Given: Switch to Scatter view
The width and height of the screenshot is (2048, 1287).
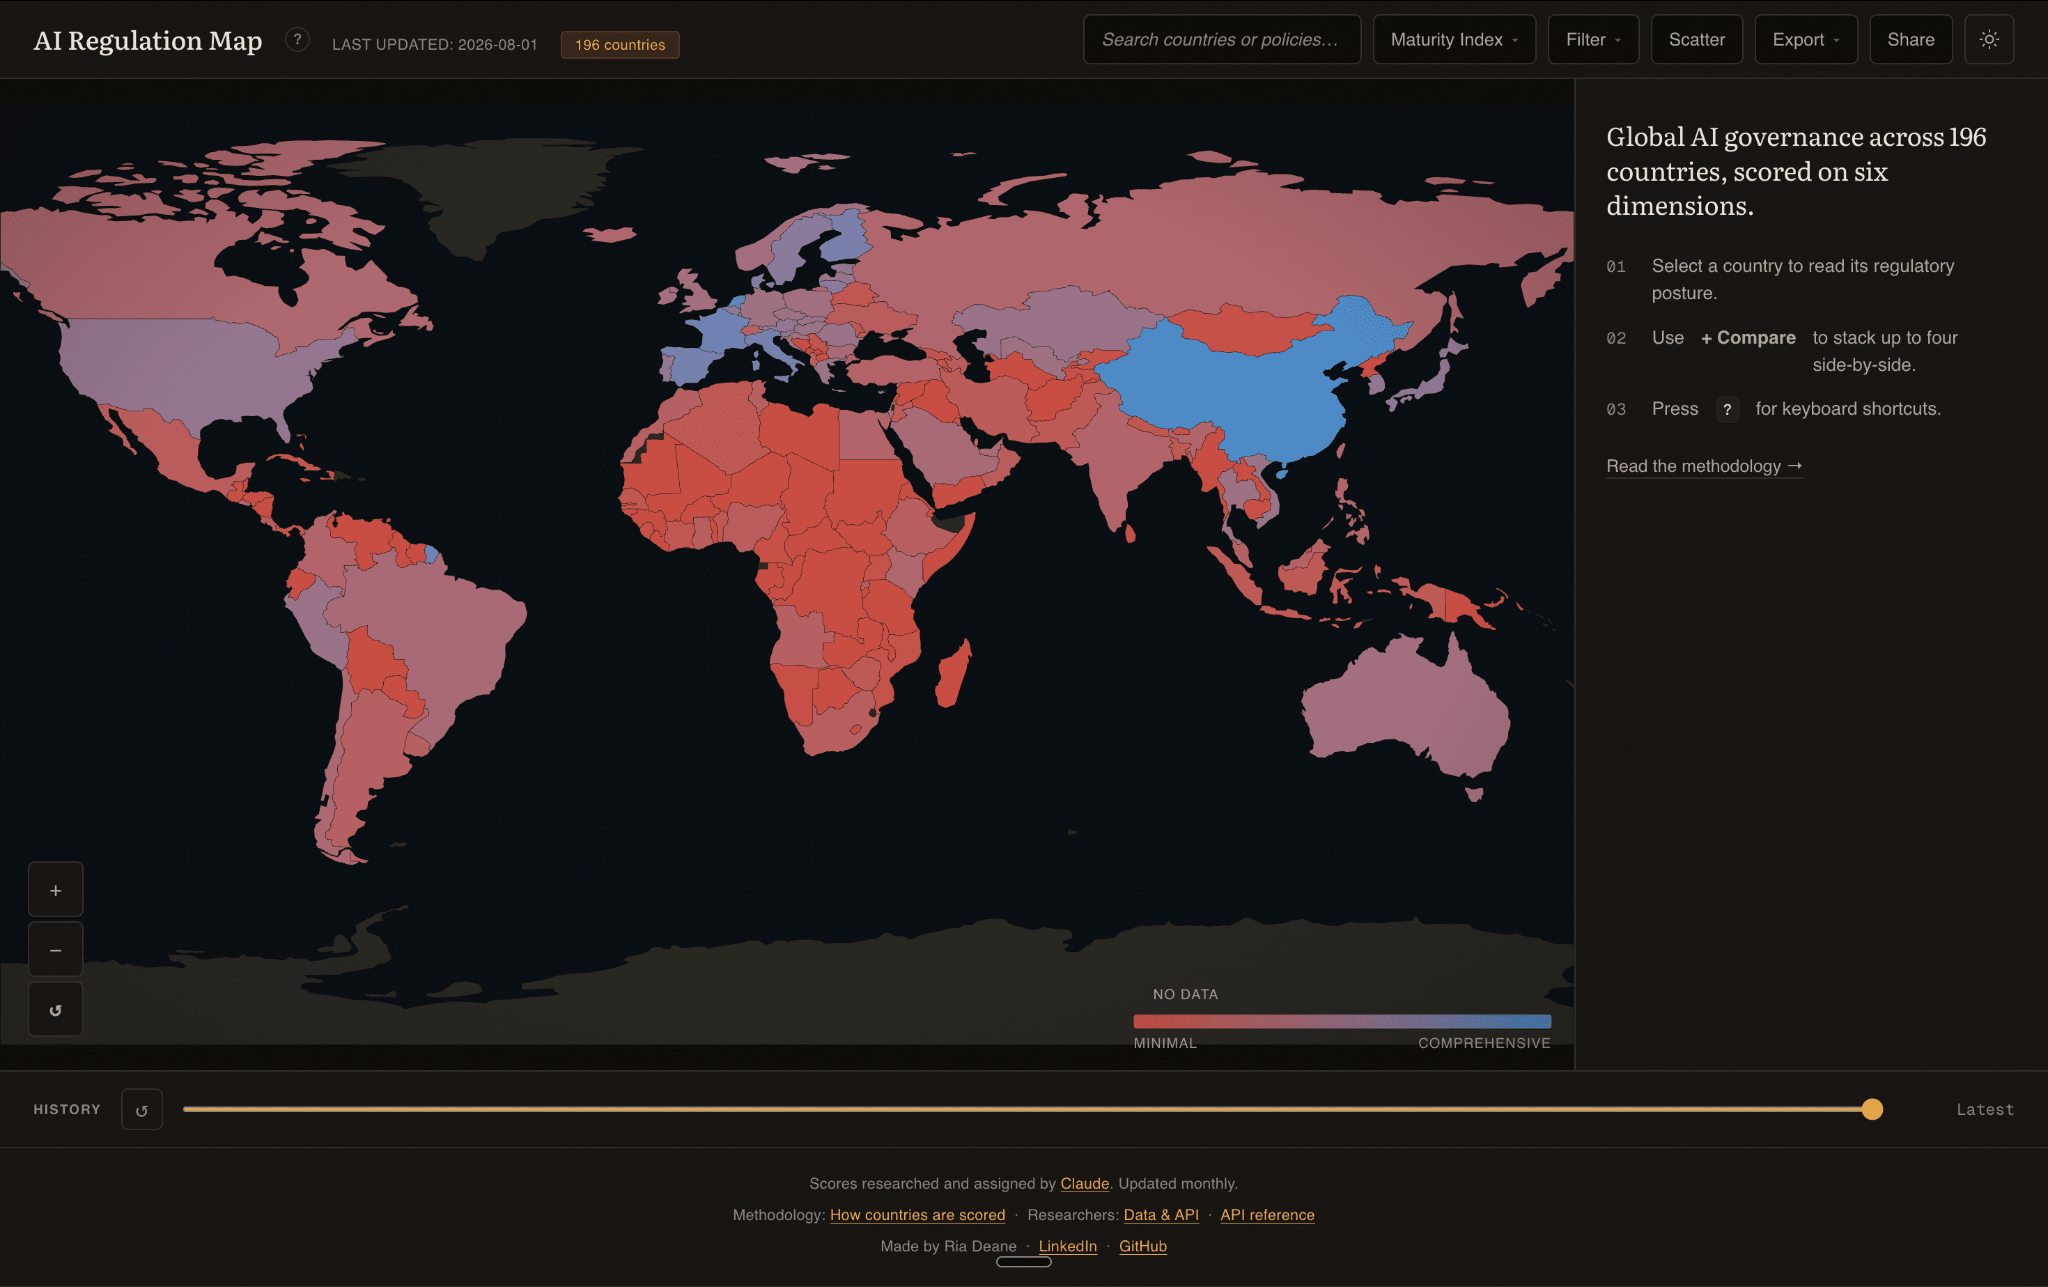Looking at the screenshot, I should (x=1696, y=40).
